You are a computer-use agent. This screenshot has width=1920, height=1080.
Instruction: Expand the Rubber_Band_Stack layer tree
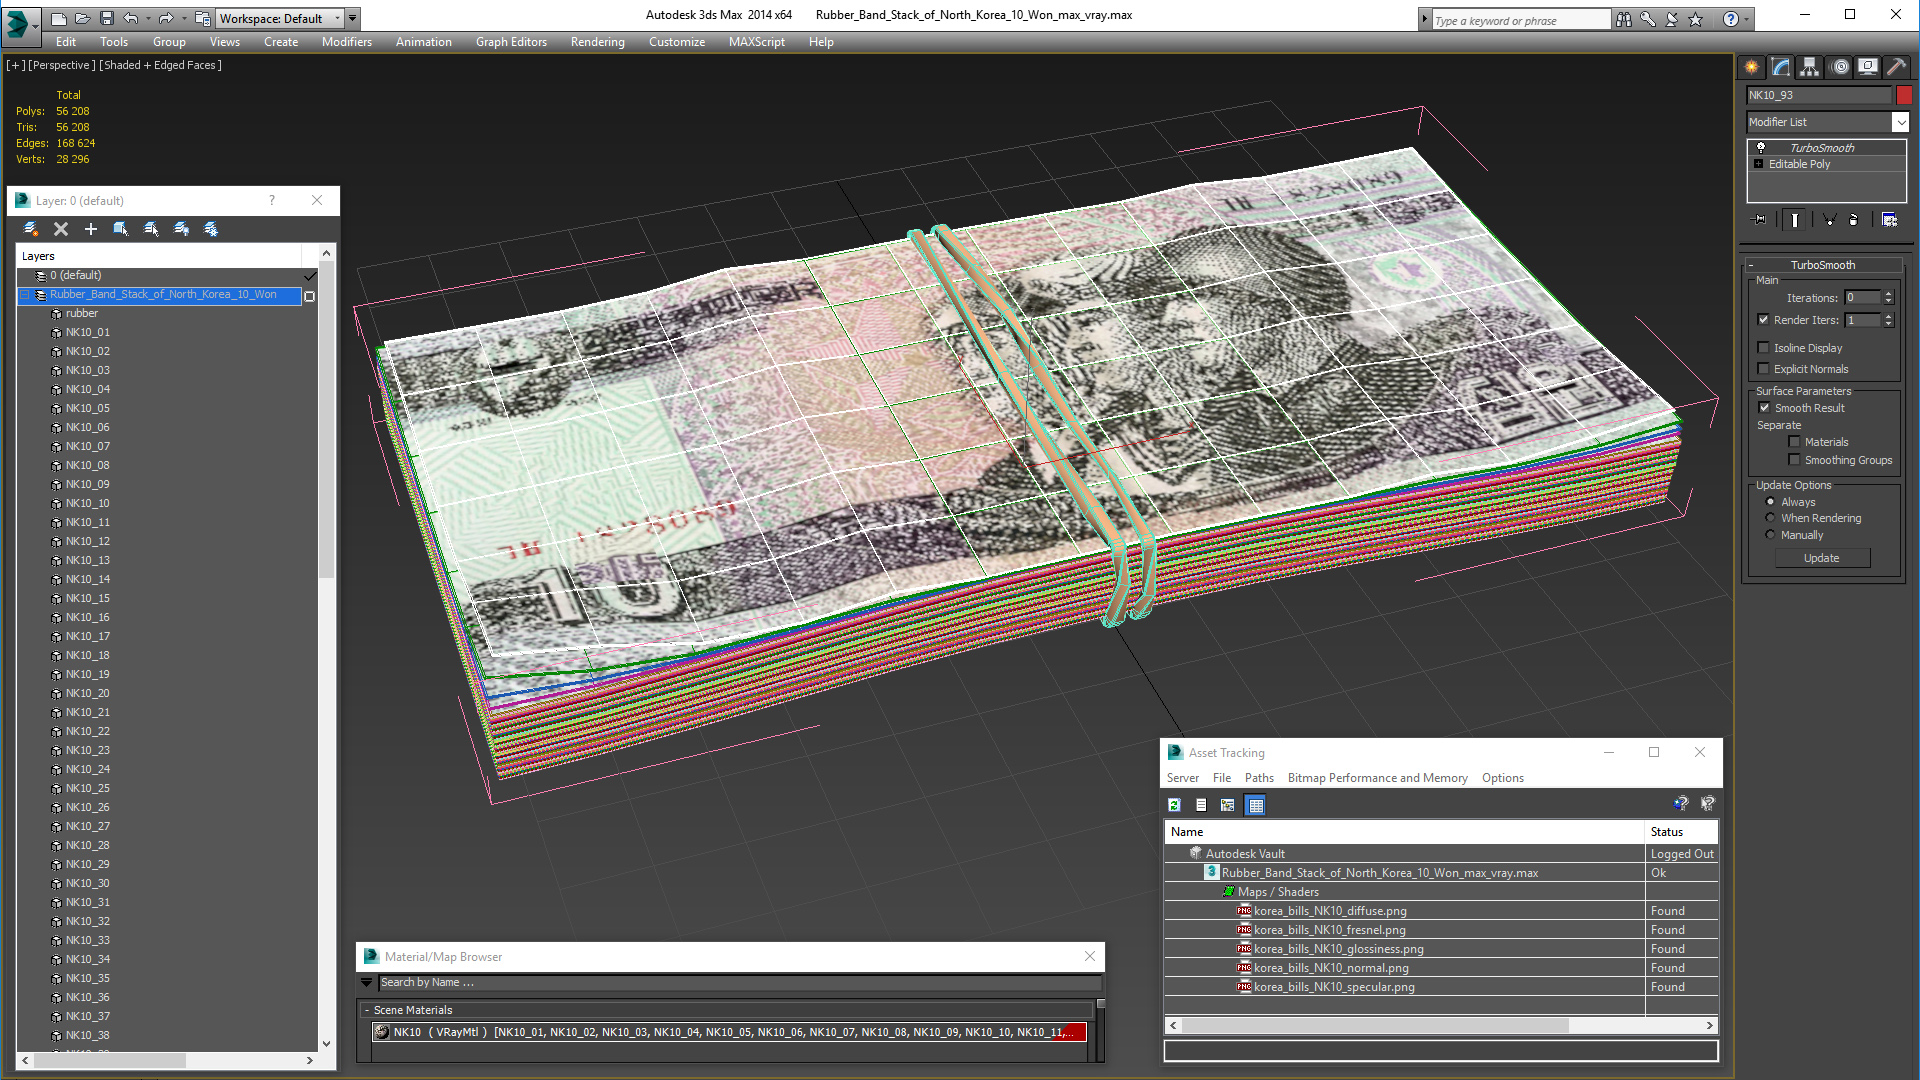point(24,293)
